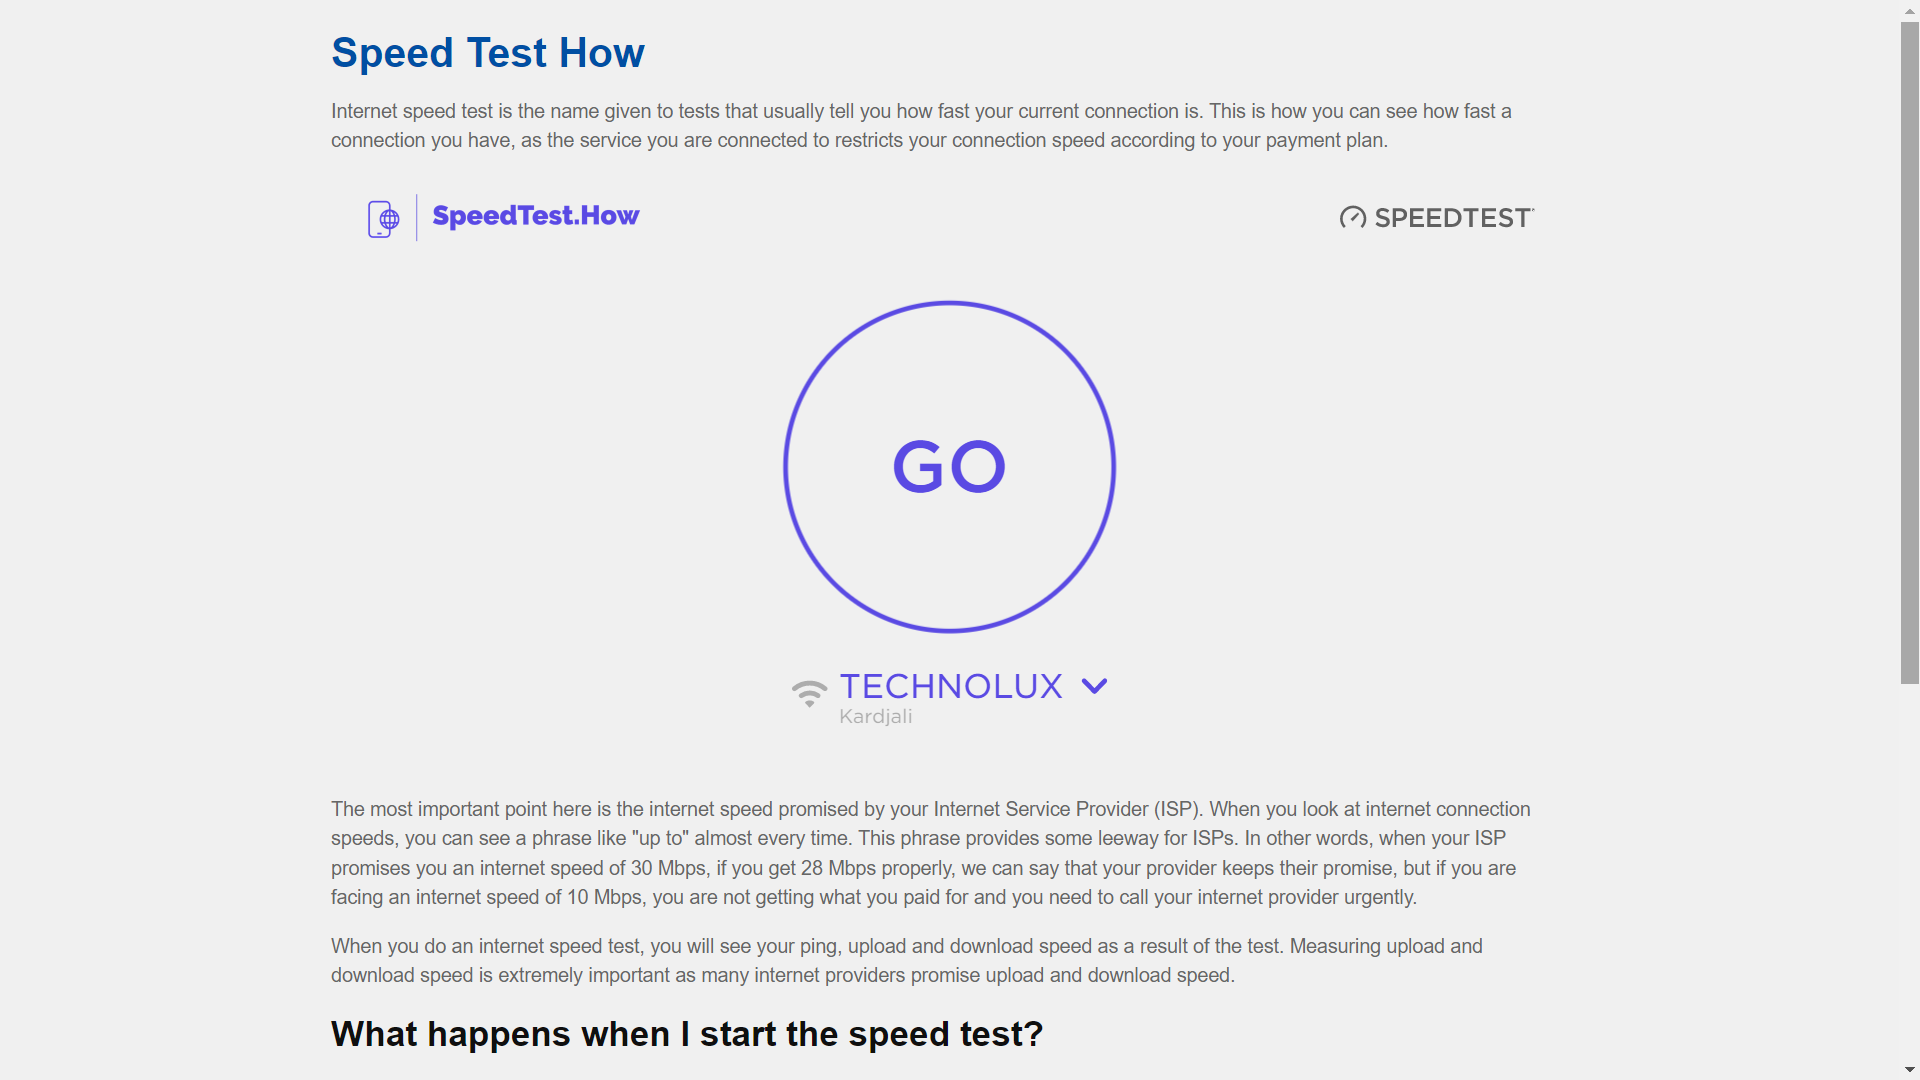Click the "What happens when I start the speed test?" heading
Image resolution: width=1920 pixels, height=1080 pixels.
point(686,1034)
